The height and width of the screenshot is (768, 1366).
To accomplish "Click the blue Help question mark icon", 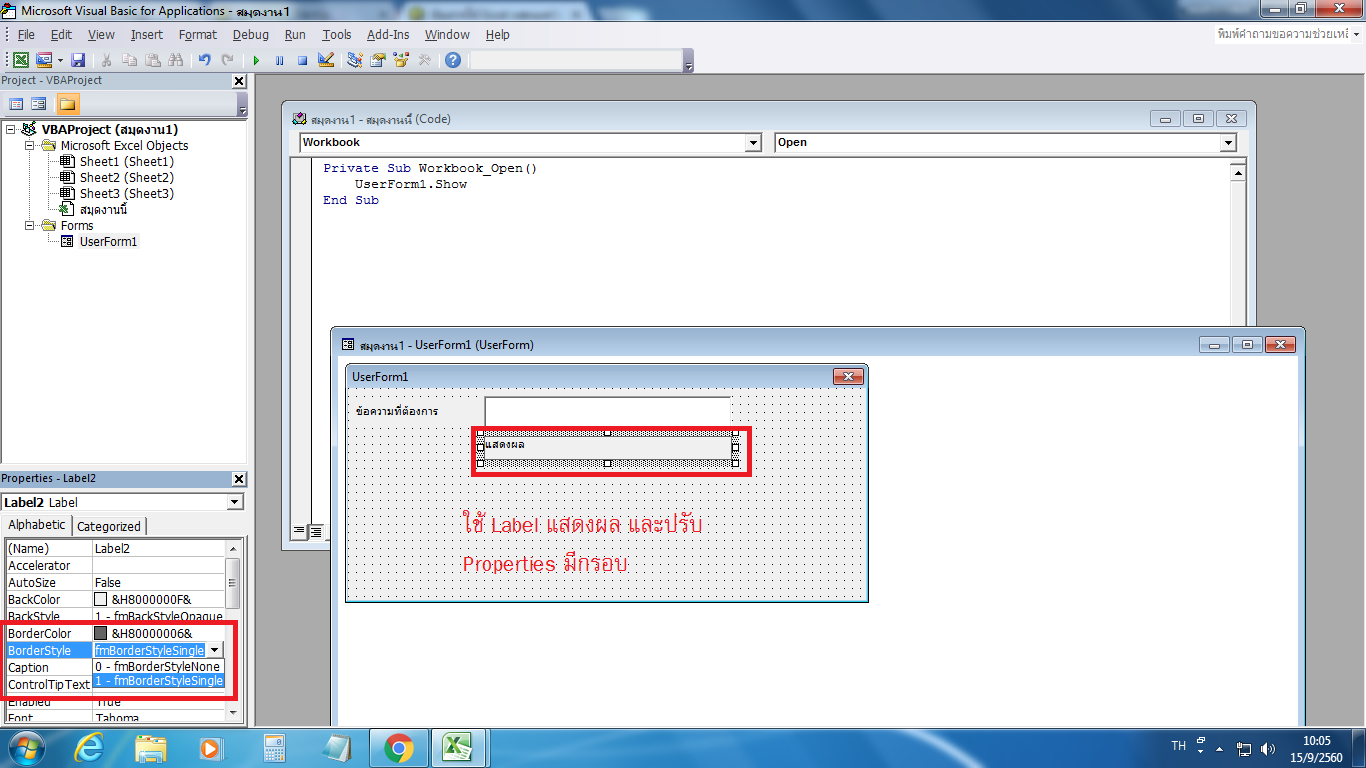I will [x=453, y=60].
